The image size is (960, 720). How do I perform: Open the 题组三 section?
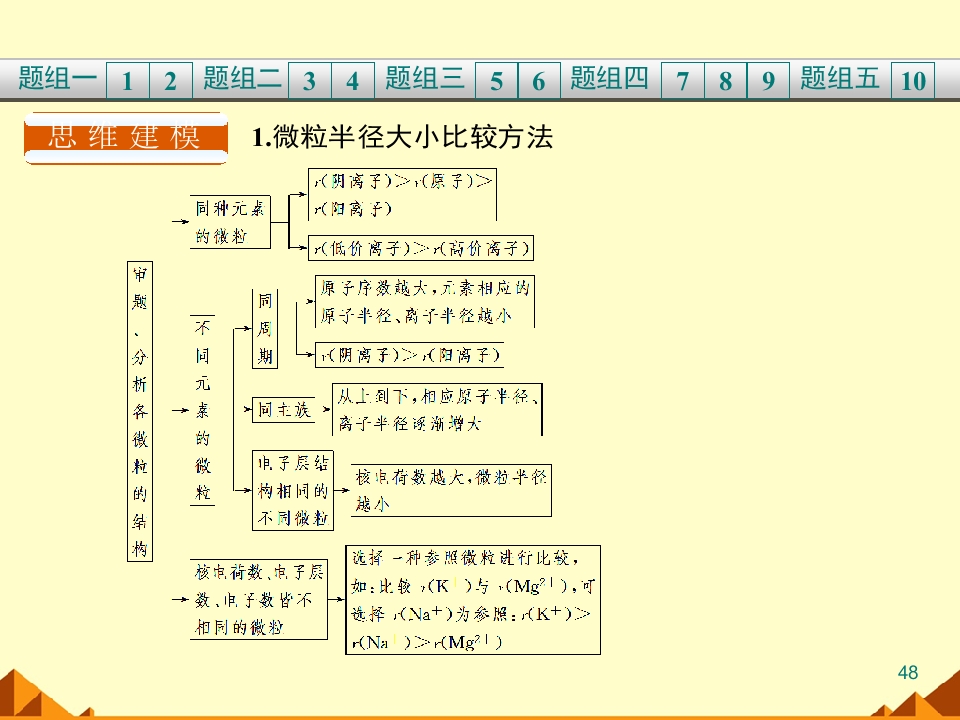[424, 79]
